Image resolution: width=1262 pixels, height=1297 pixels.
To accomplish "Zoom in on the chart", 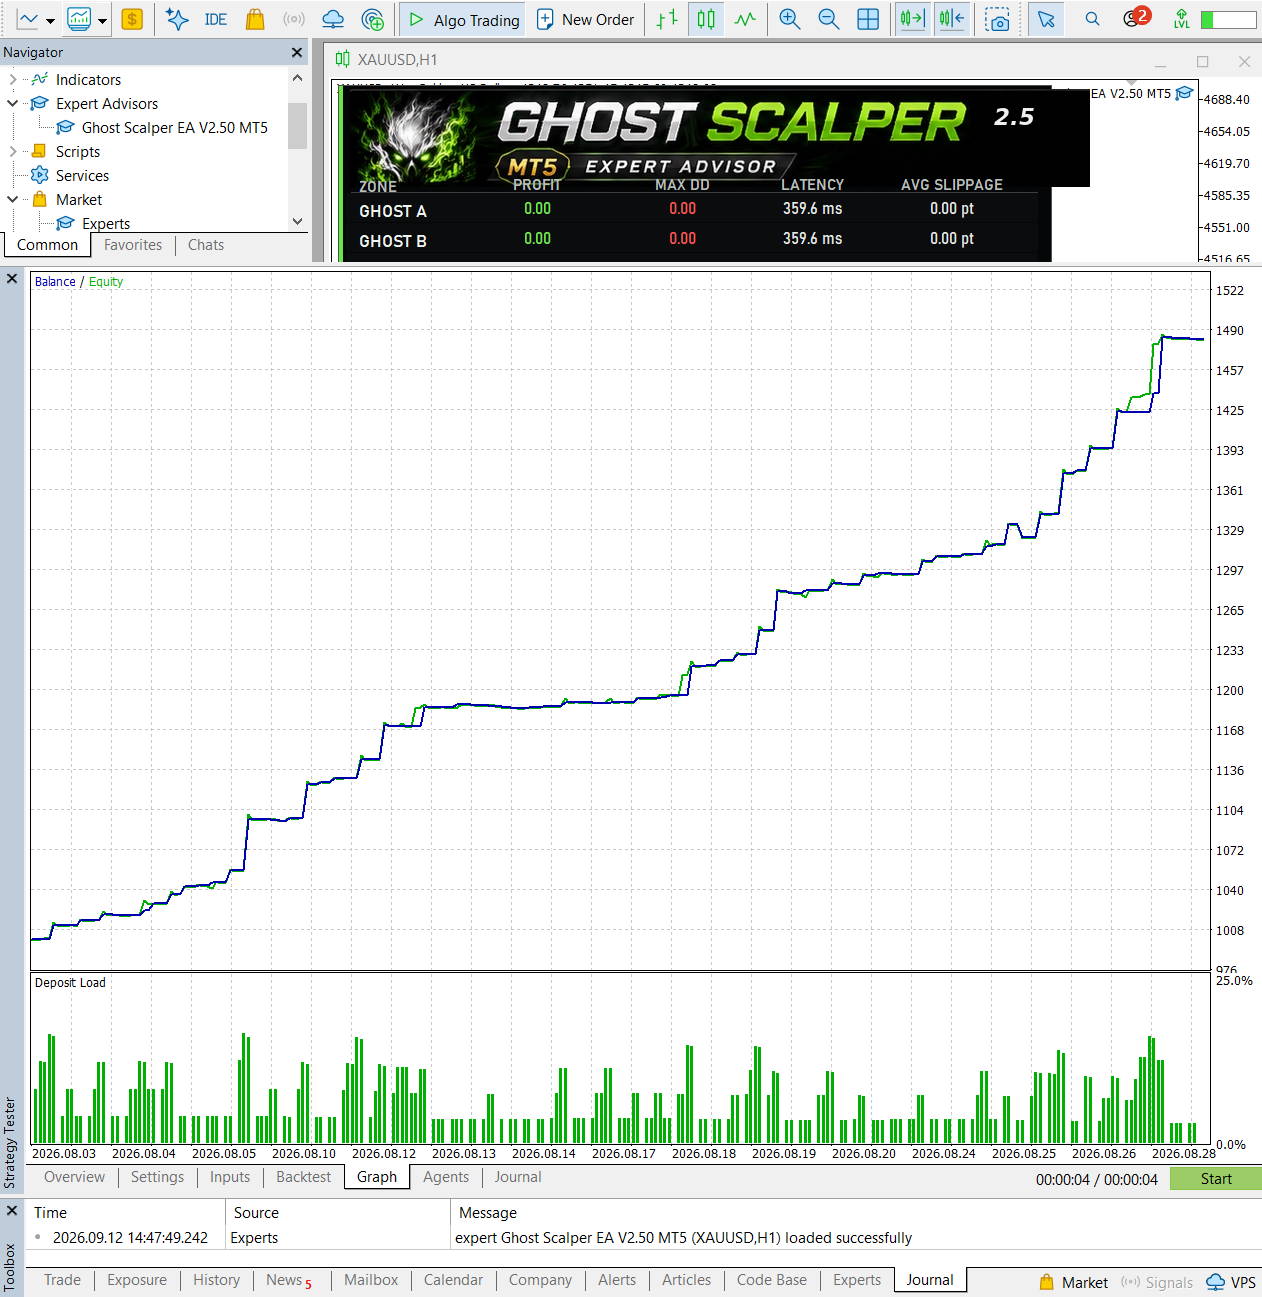I will click(790, 19).
